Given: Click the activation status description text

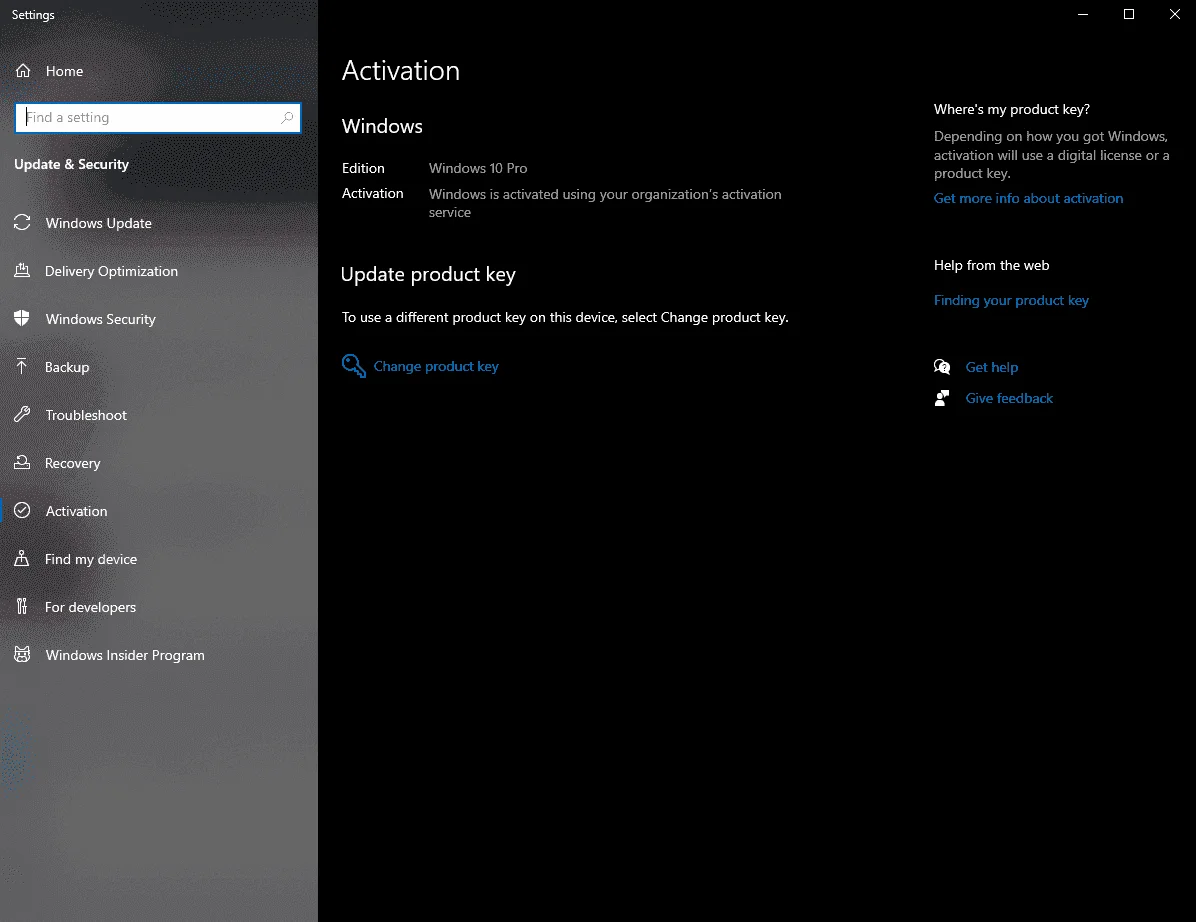Looking at the screenshot, I should (605, 203).
